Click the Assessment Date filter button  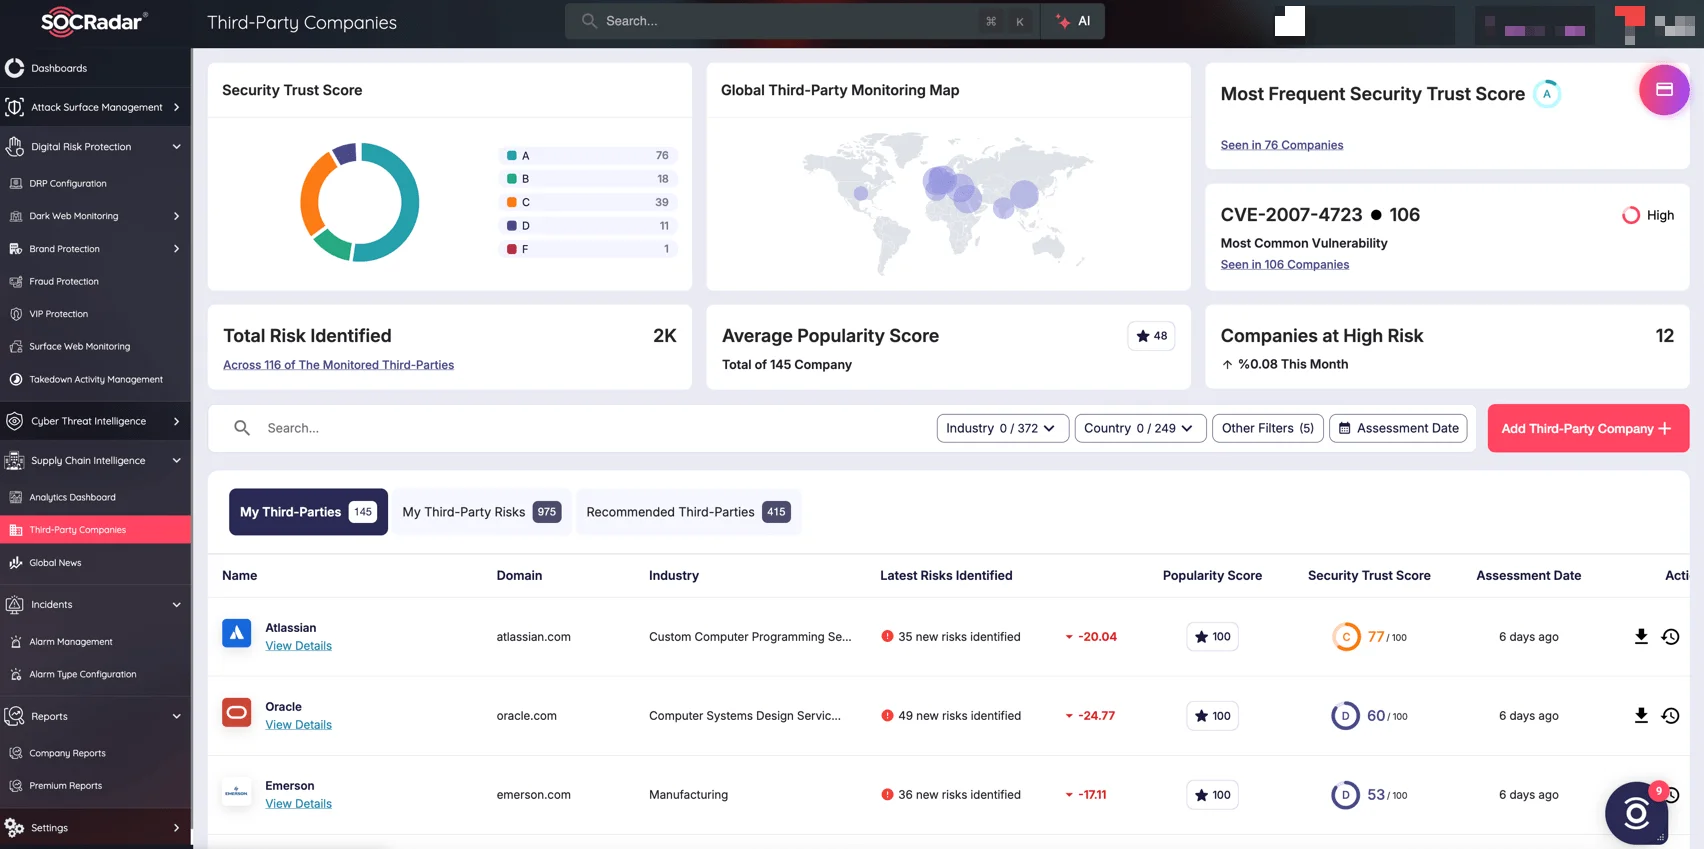pos(1398,428)
